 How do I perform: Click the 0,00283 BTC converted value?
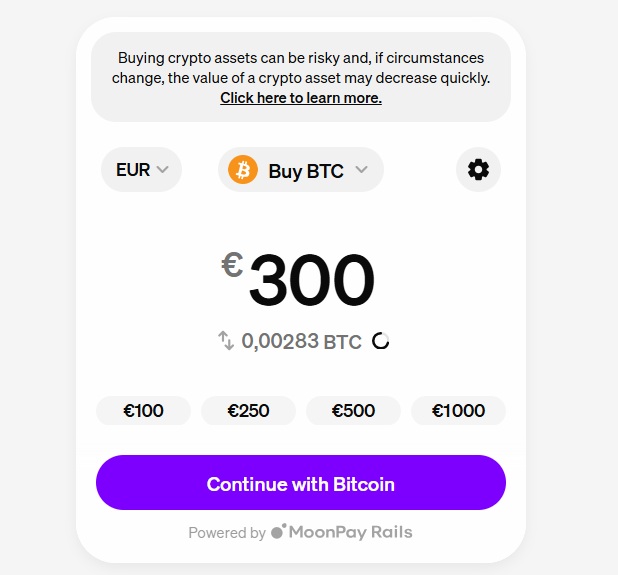coord(301,341)
